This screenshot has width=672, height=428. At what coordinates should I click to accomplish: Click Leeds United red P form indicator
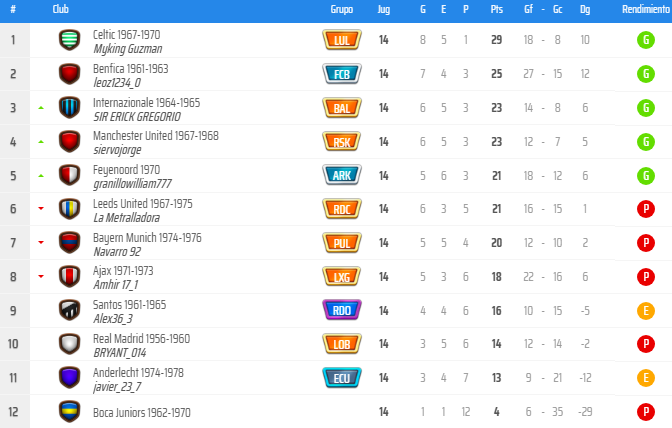click(646, 209)
